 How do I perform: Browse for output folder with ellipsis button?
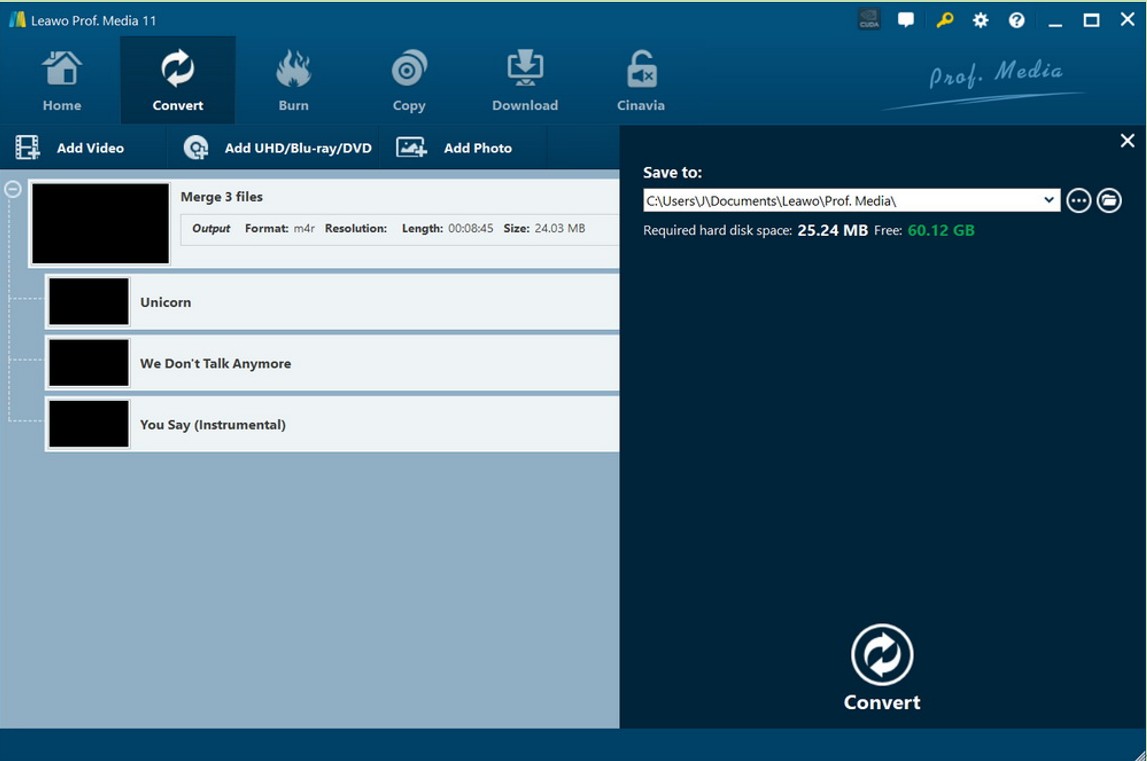click(x=1078, y=201)
